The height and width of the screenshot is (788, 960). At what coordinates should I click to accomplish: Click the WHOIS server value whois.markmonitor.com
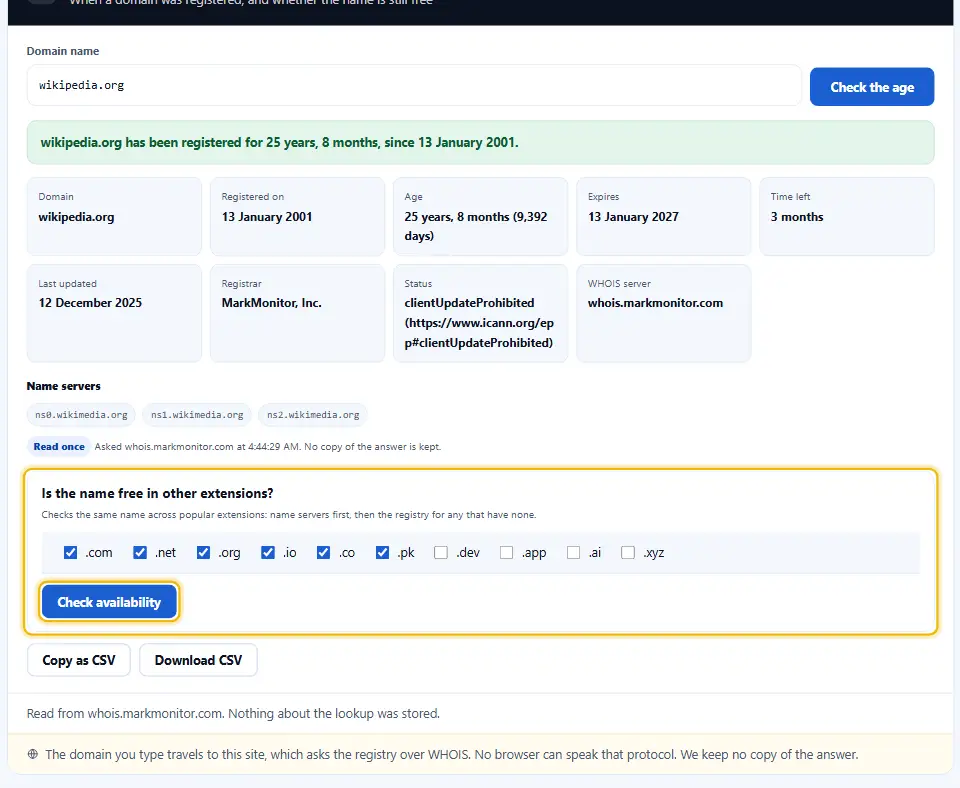655,302
